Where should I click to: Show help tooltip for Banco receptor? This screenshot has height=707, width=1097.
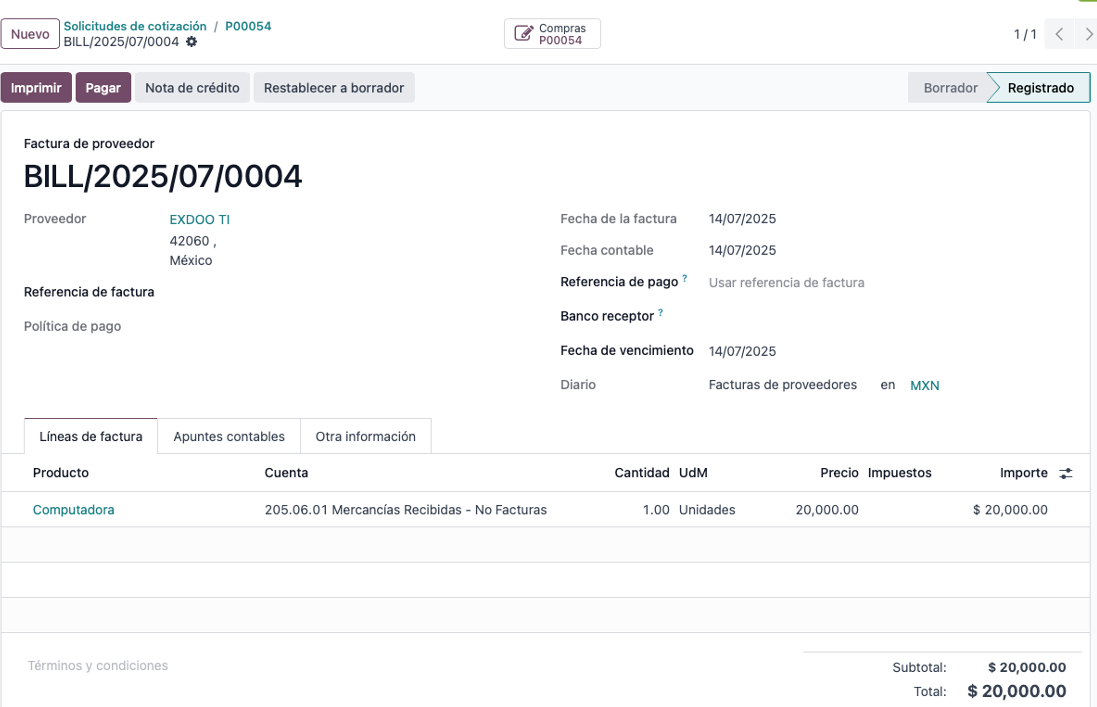coord(660,313)
